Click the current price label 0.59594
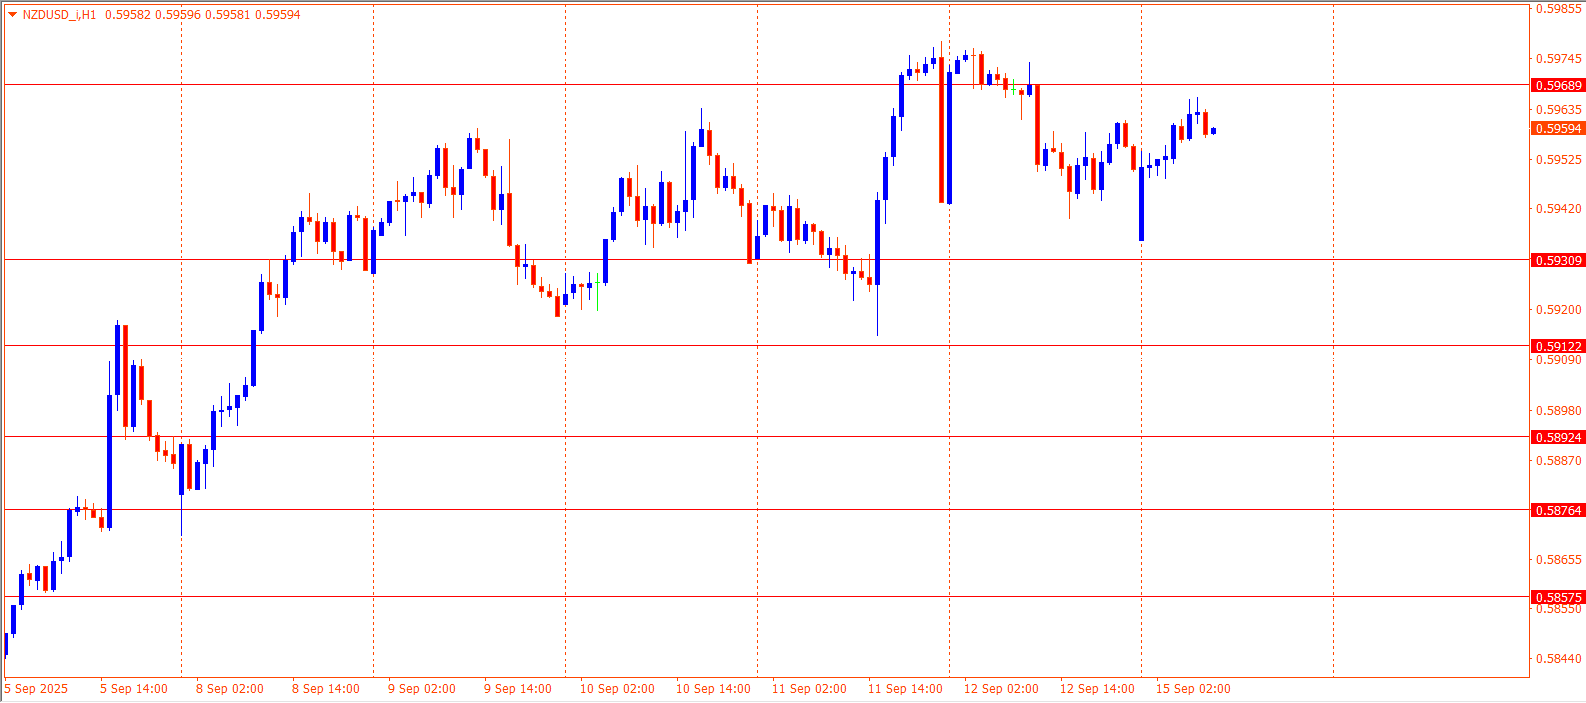The image size is (1586, 703). (x=1558, y=129)
